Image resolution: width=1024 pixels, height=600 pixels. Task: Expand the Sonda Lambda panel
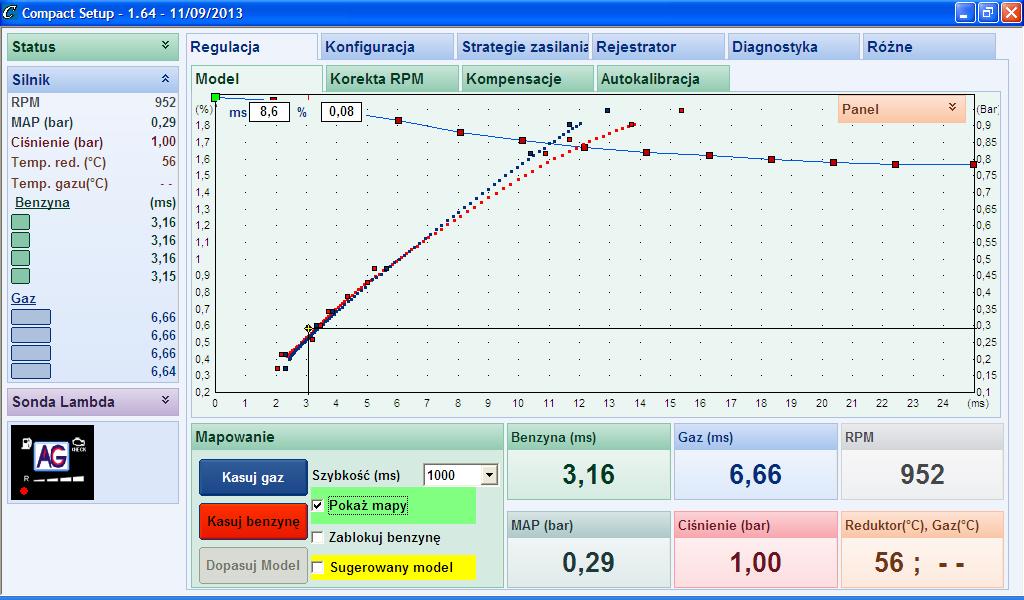[x=165, y=400]
